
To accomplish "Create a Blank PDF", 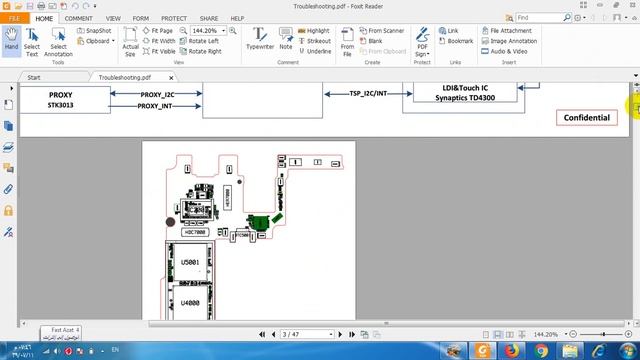I will click(x=371, y=41).
